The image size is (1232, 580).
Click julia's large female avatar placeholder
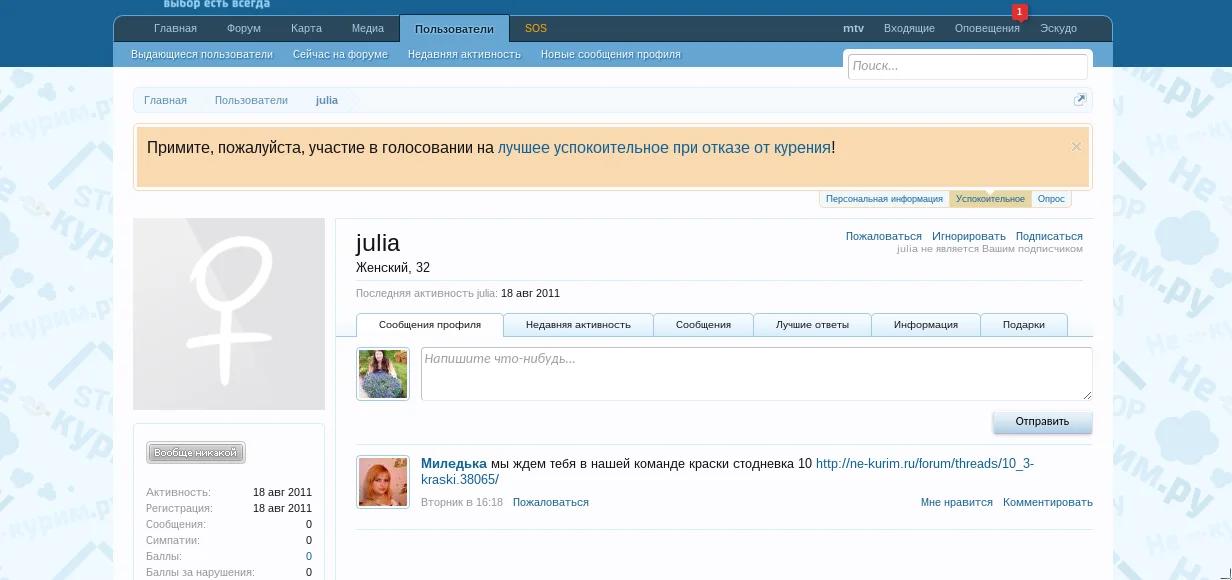pyautogui.click(x=229, y=314)
